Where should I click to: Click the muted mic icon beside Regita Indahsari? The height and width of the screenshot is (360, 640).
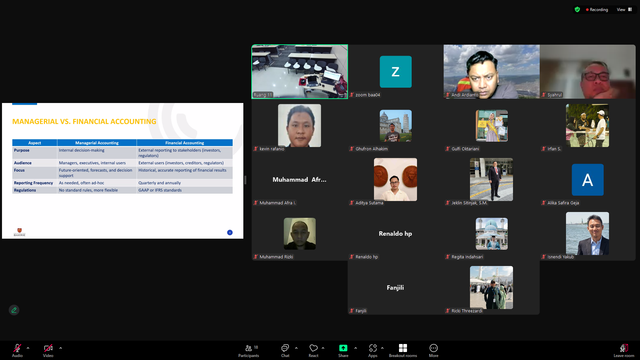(x=448, y=257)
